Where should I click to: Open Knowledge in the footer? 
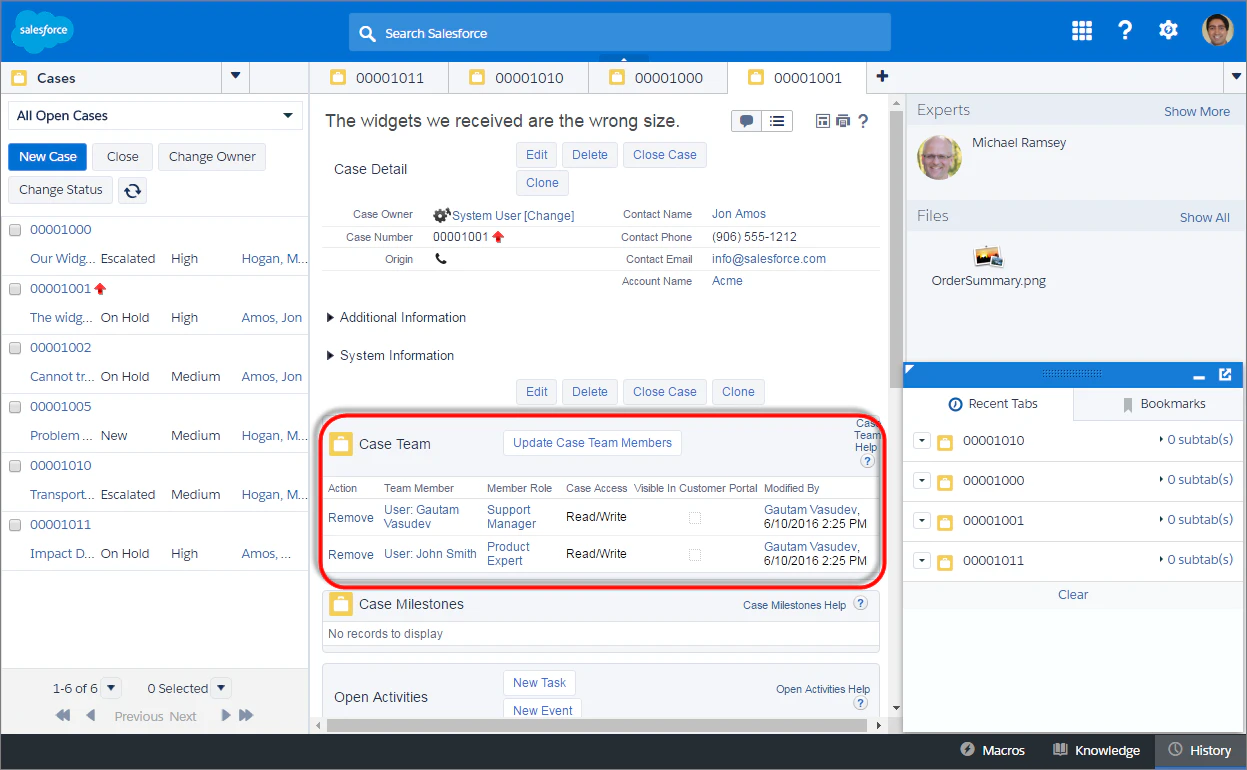tap(1096, 750)
